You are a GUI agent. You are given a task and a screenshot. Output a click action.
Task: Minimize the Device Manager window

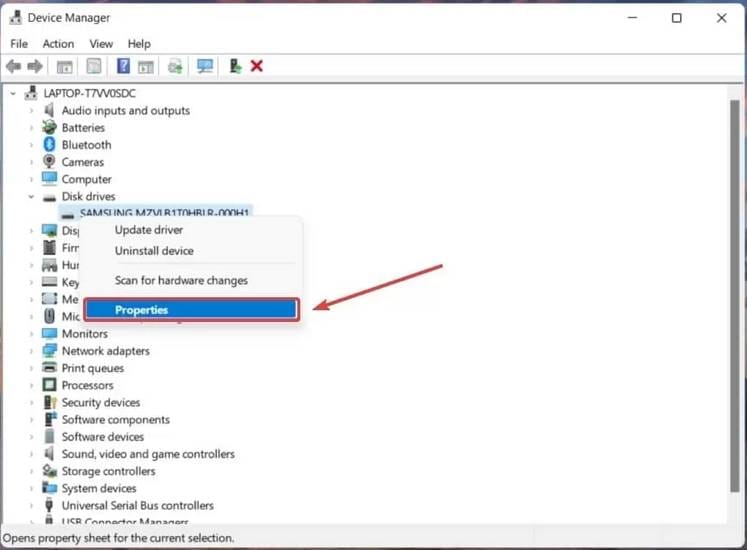click(x=632, y=18)
